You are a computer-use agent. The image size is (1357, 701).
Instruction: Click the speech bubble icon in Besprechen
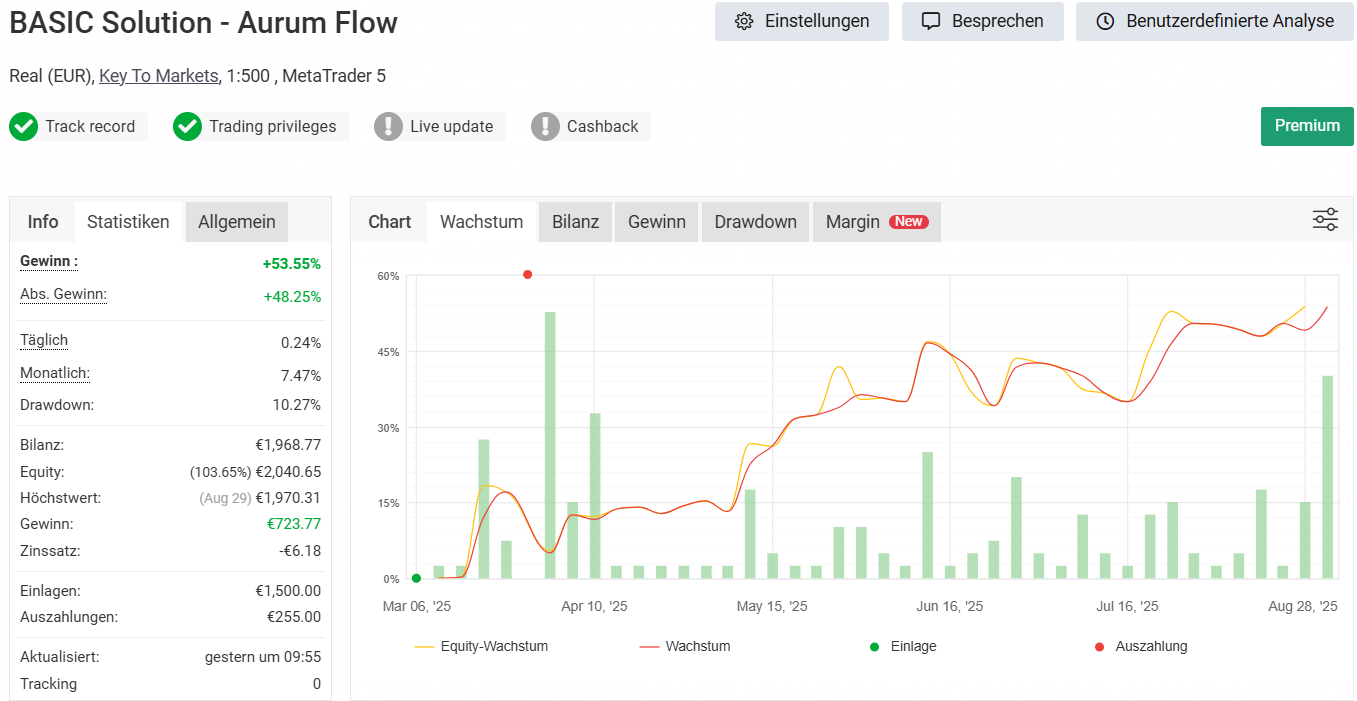[x=931, y=21]
